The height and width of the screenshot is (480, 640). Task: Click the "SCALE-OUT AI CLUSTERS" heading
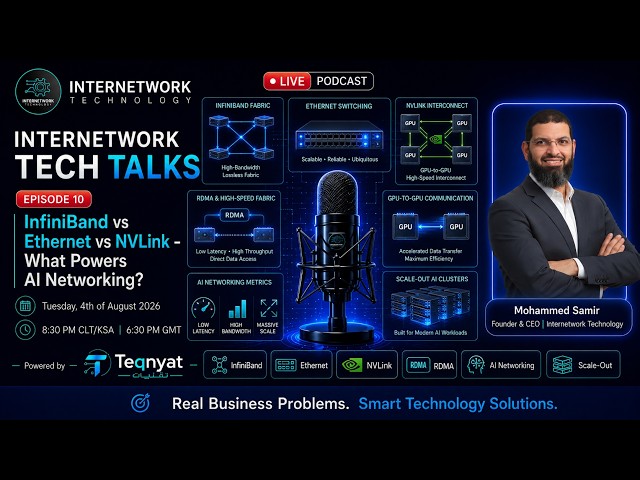coord(432,279)
